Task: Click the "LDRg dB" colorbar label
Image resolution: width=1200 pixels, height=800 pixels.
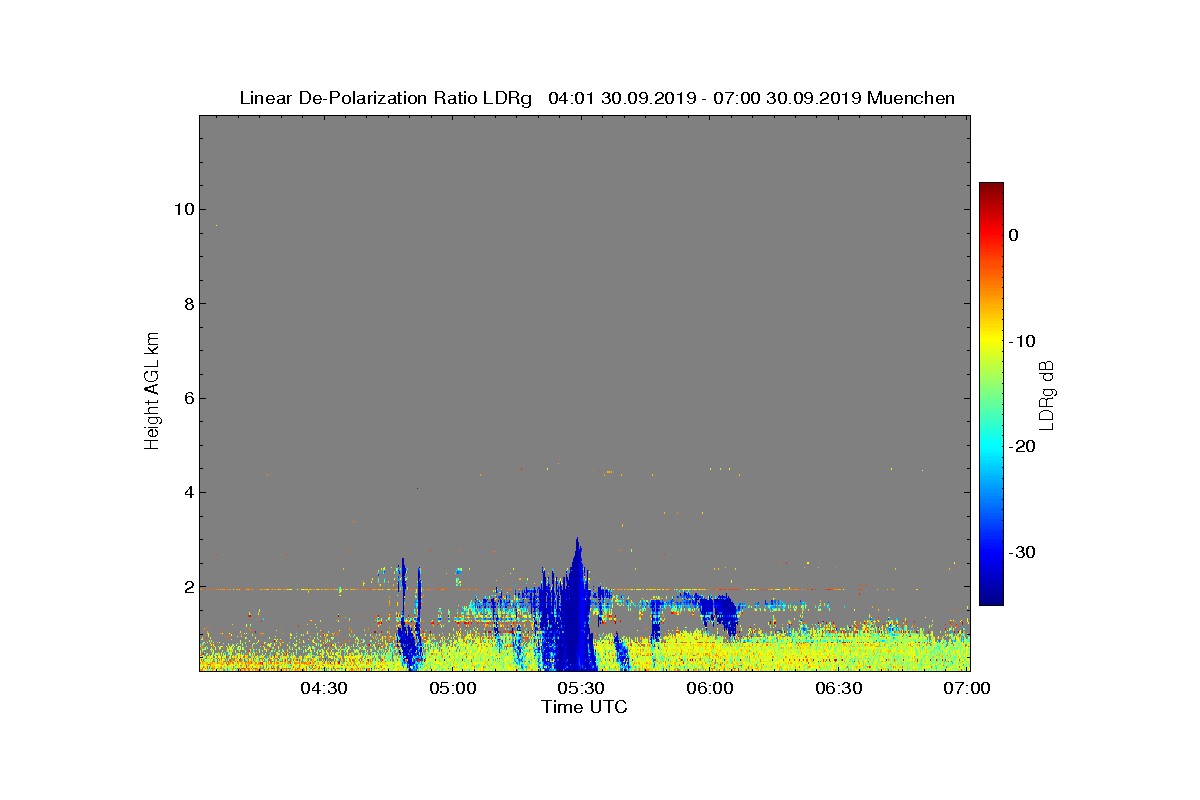Action: tap(1047, 394)
